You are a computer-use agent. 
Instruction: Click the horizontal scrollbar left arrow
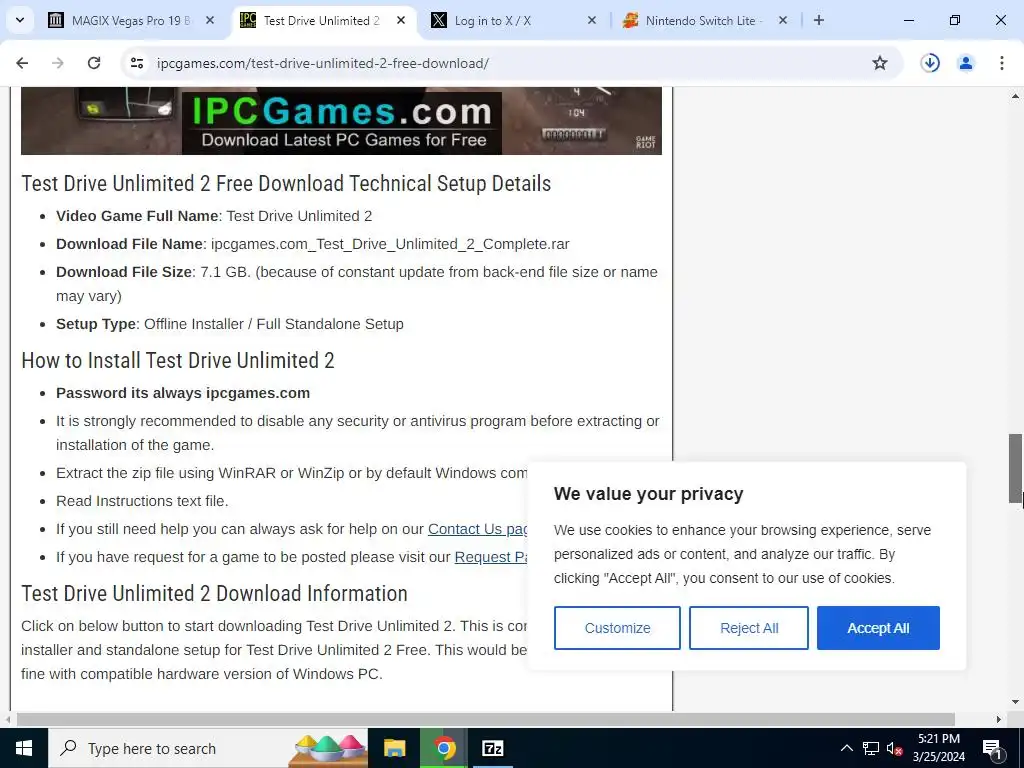pos(8,719)
